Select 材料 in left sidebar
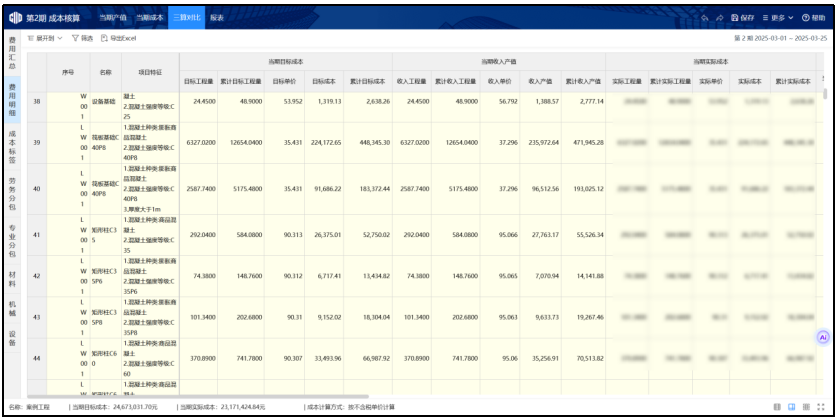 pyautogui.click(x=12, y=278)
